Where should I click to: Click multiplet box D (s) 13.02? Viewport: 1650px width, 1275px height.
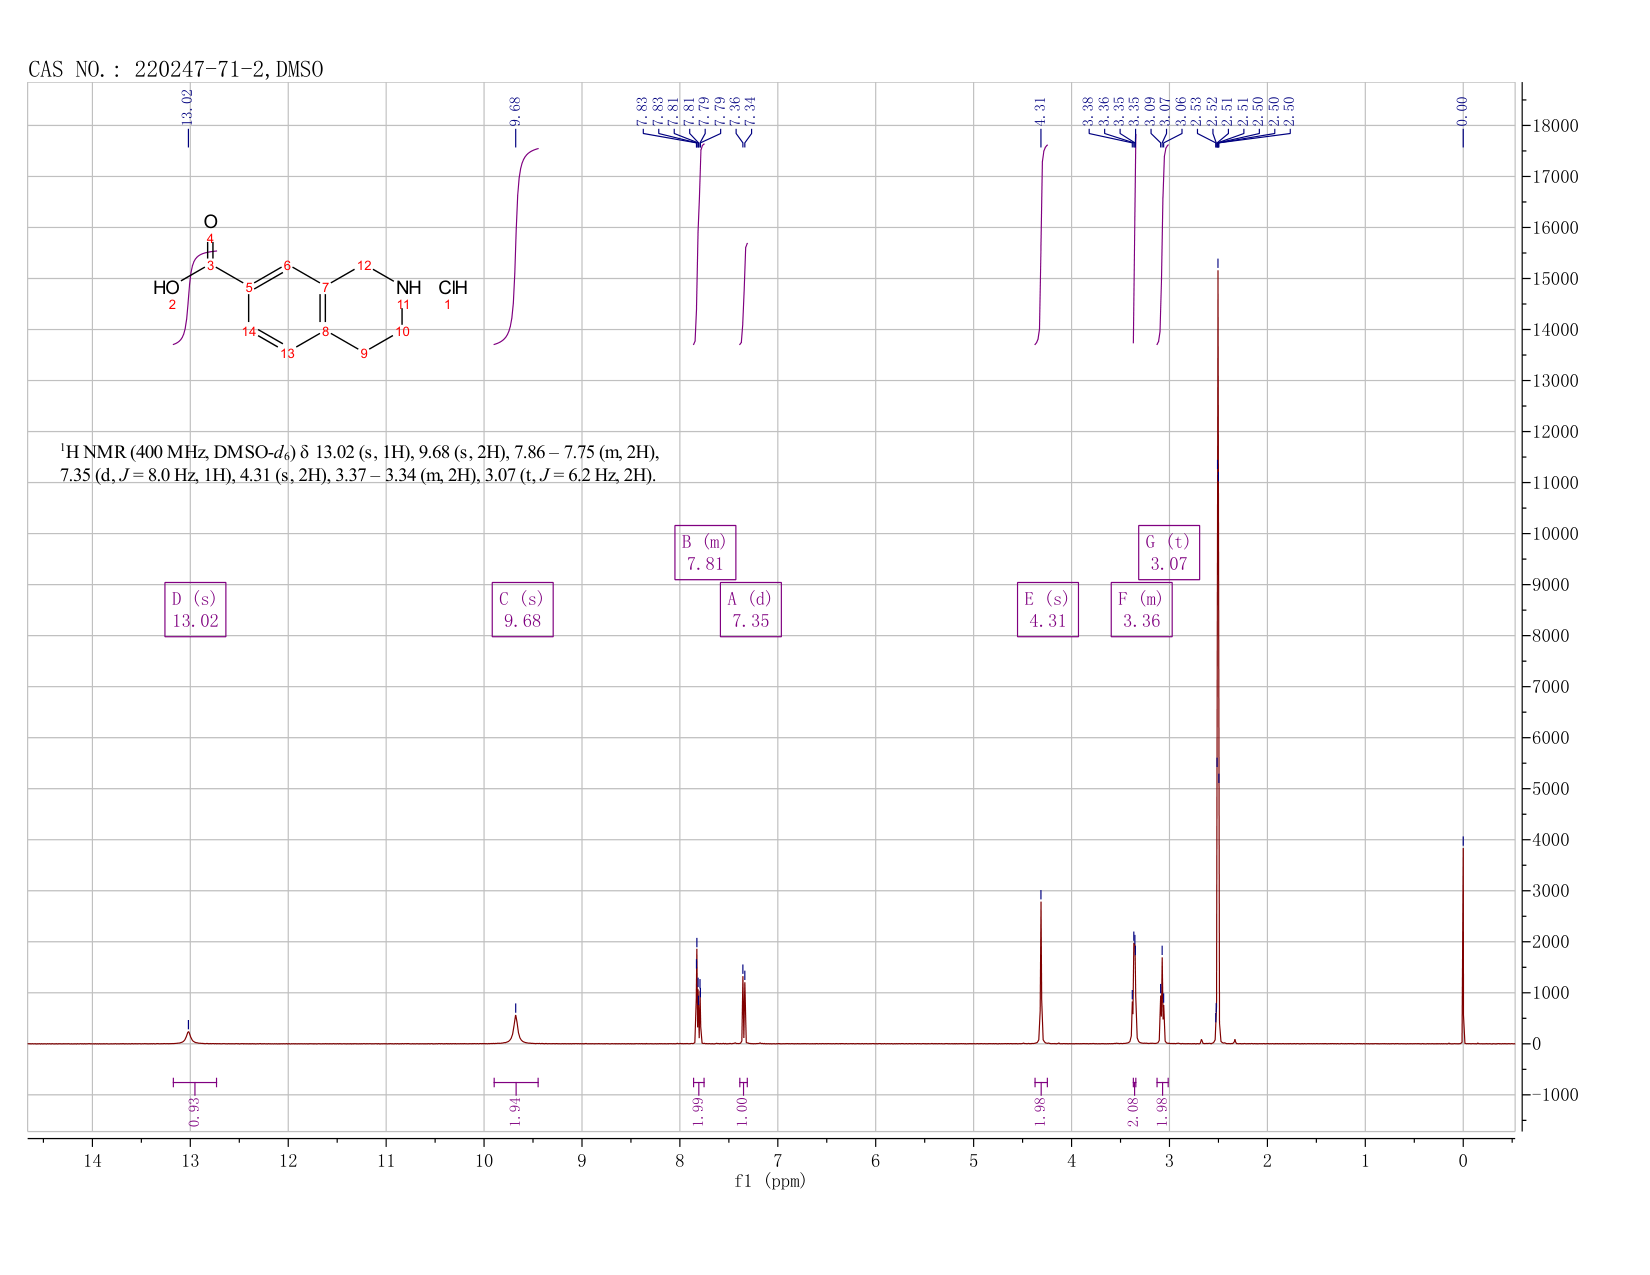pyautogui.click(x=195, y=610)
